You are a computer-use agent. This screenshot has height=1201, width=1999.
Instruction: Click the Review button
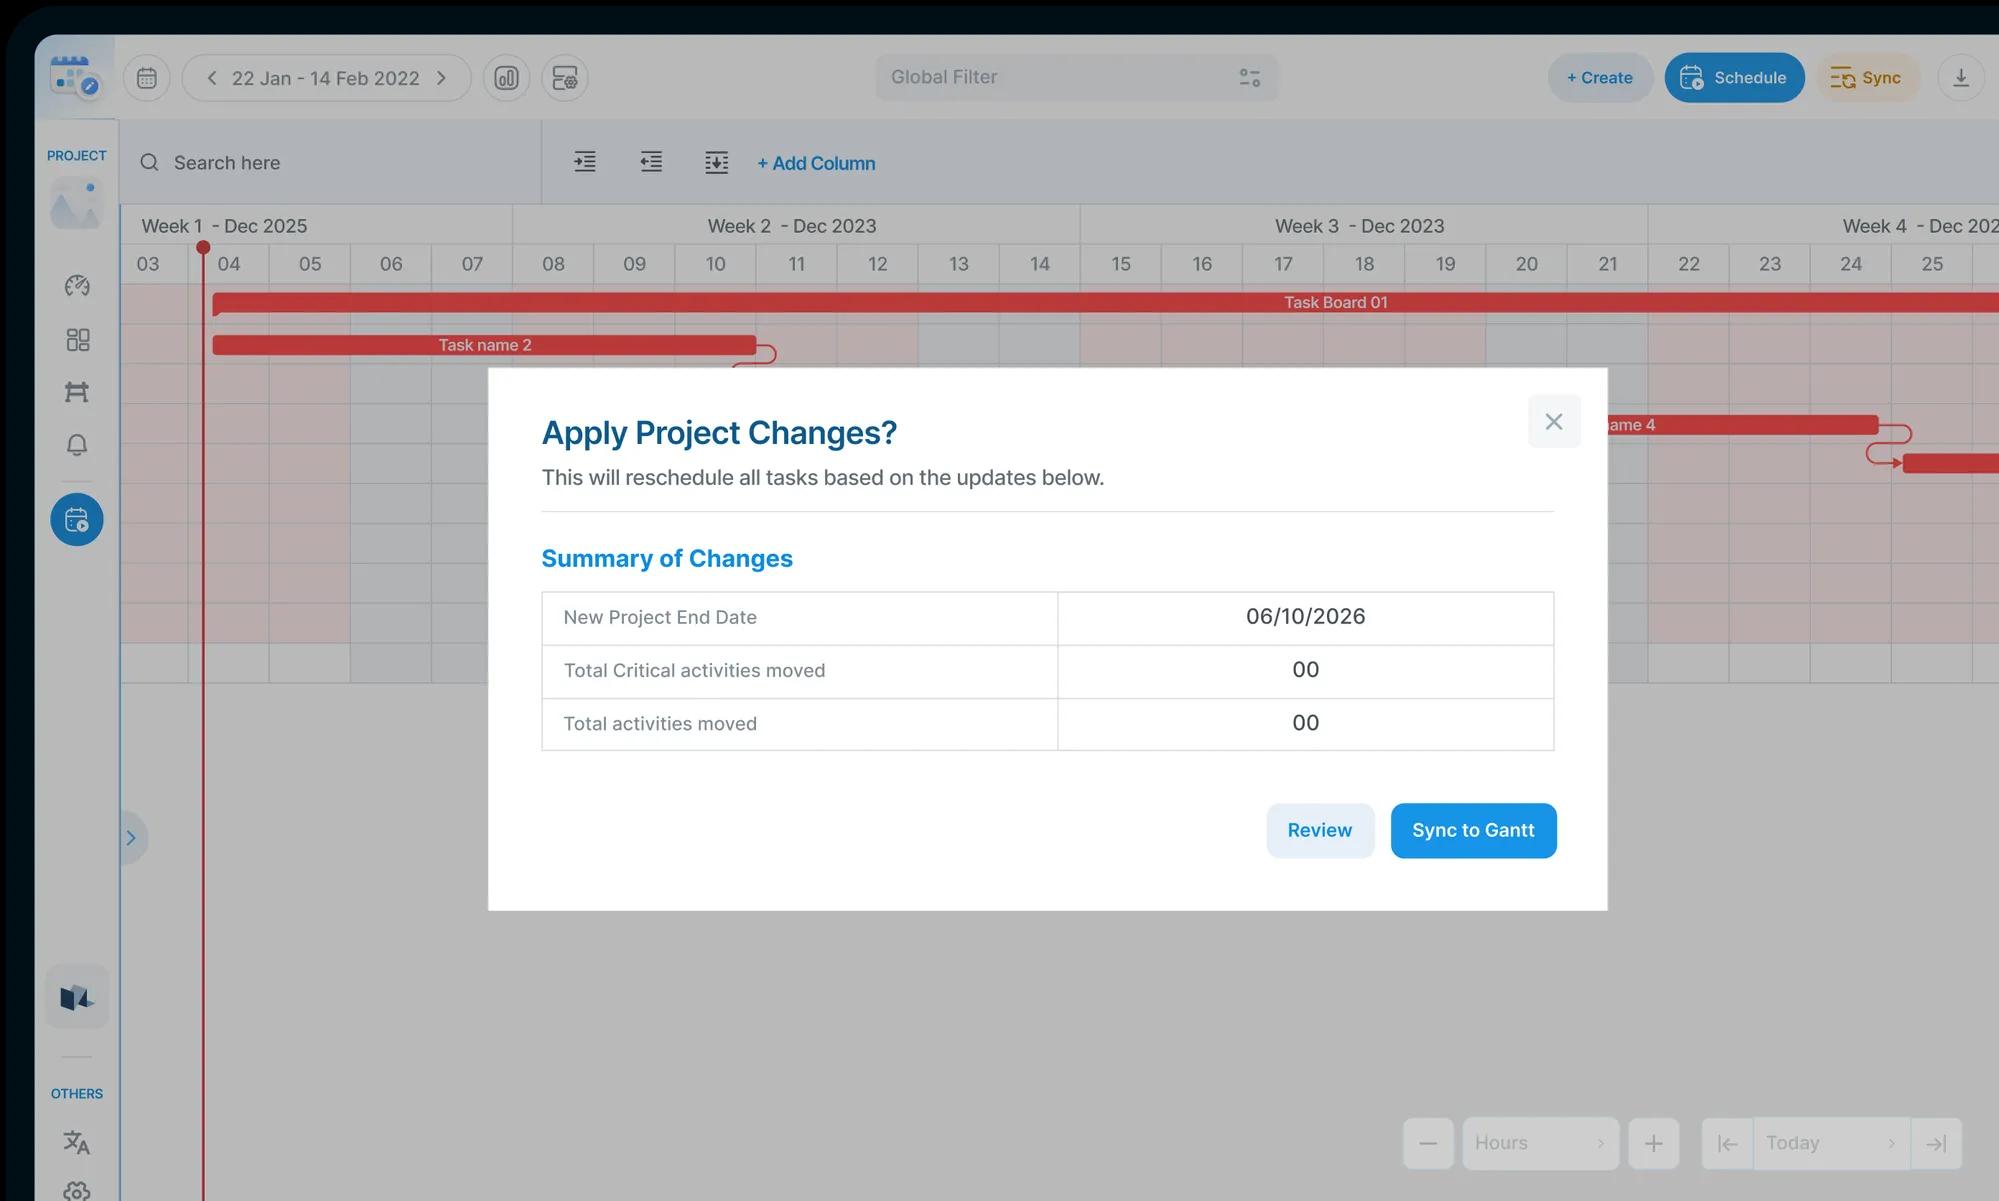point(1320,830)
